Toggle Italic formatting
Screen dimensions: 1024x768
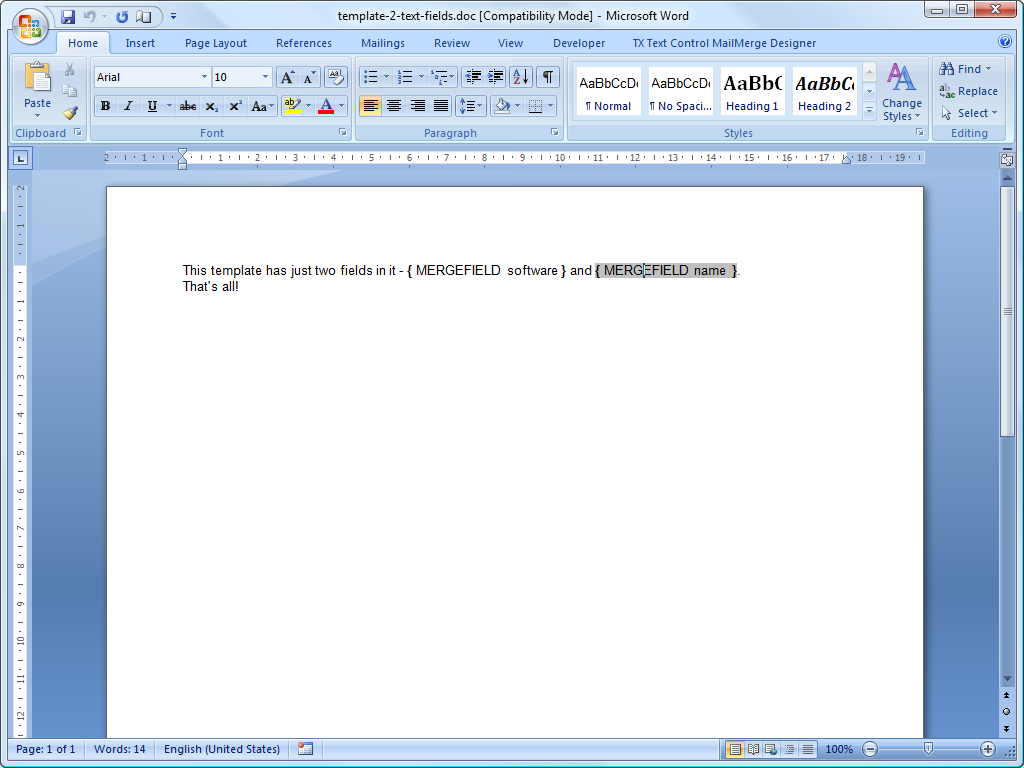tap(128, 106)
